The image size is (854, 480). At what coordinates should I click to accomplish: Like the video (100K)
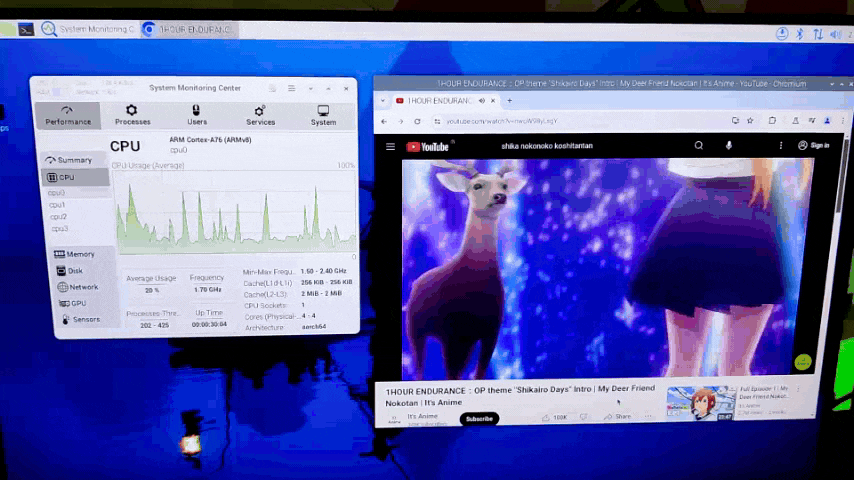(555, 417)
